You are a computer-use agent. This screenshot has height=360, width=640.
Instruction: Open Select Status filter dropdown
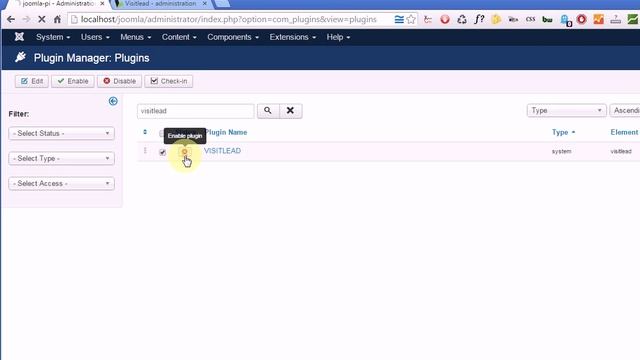pos(61,133)
